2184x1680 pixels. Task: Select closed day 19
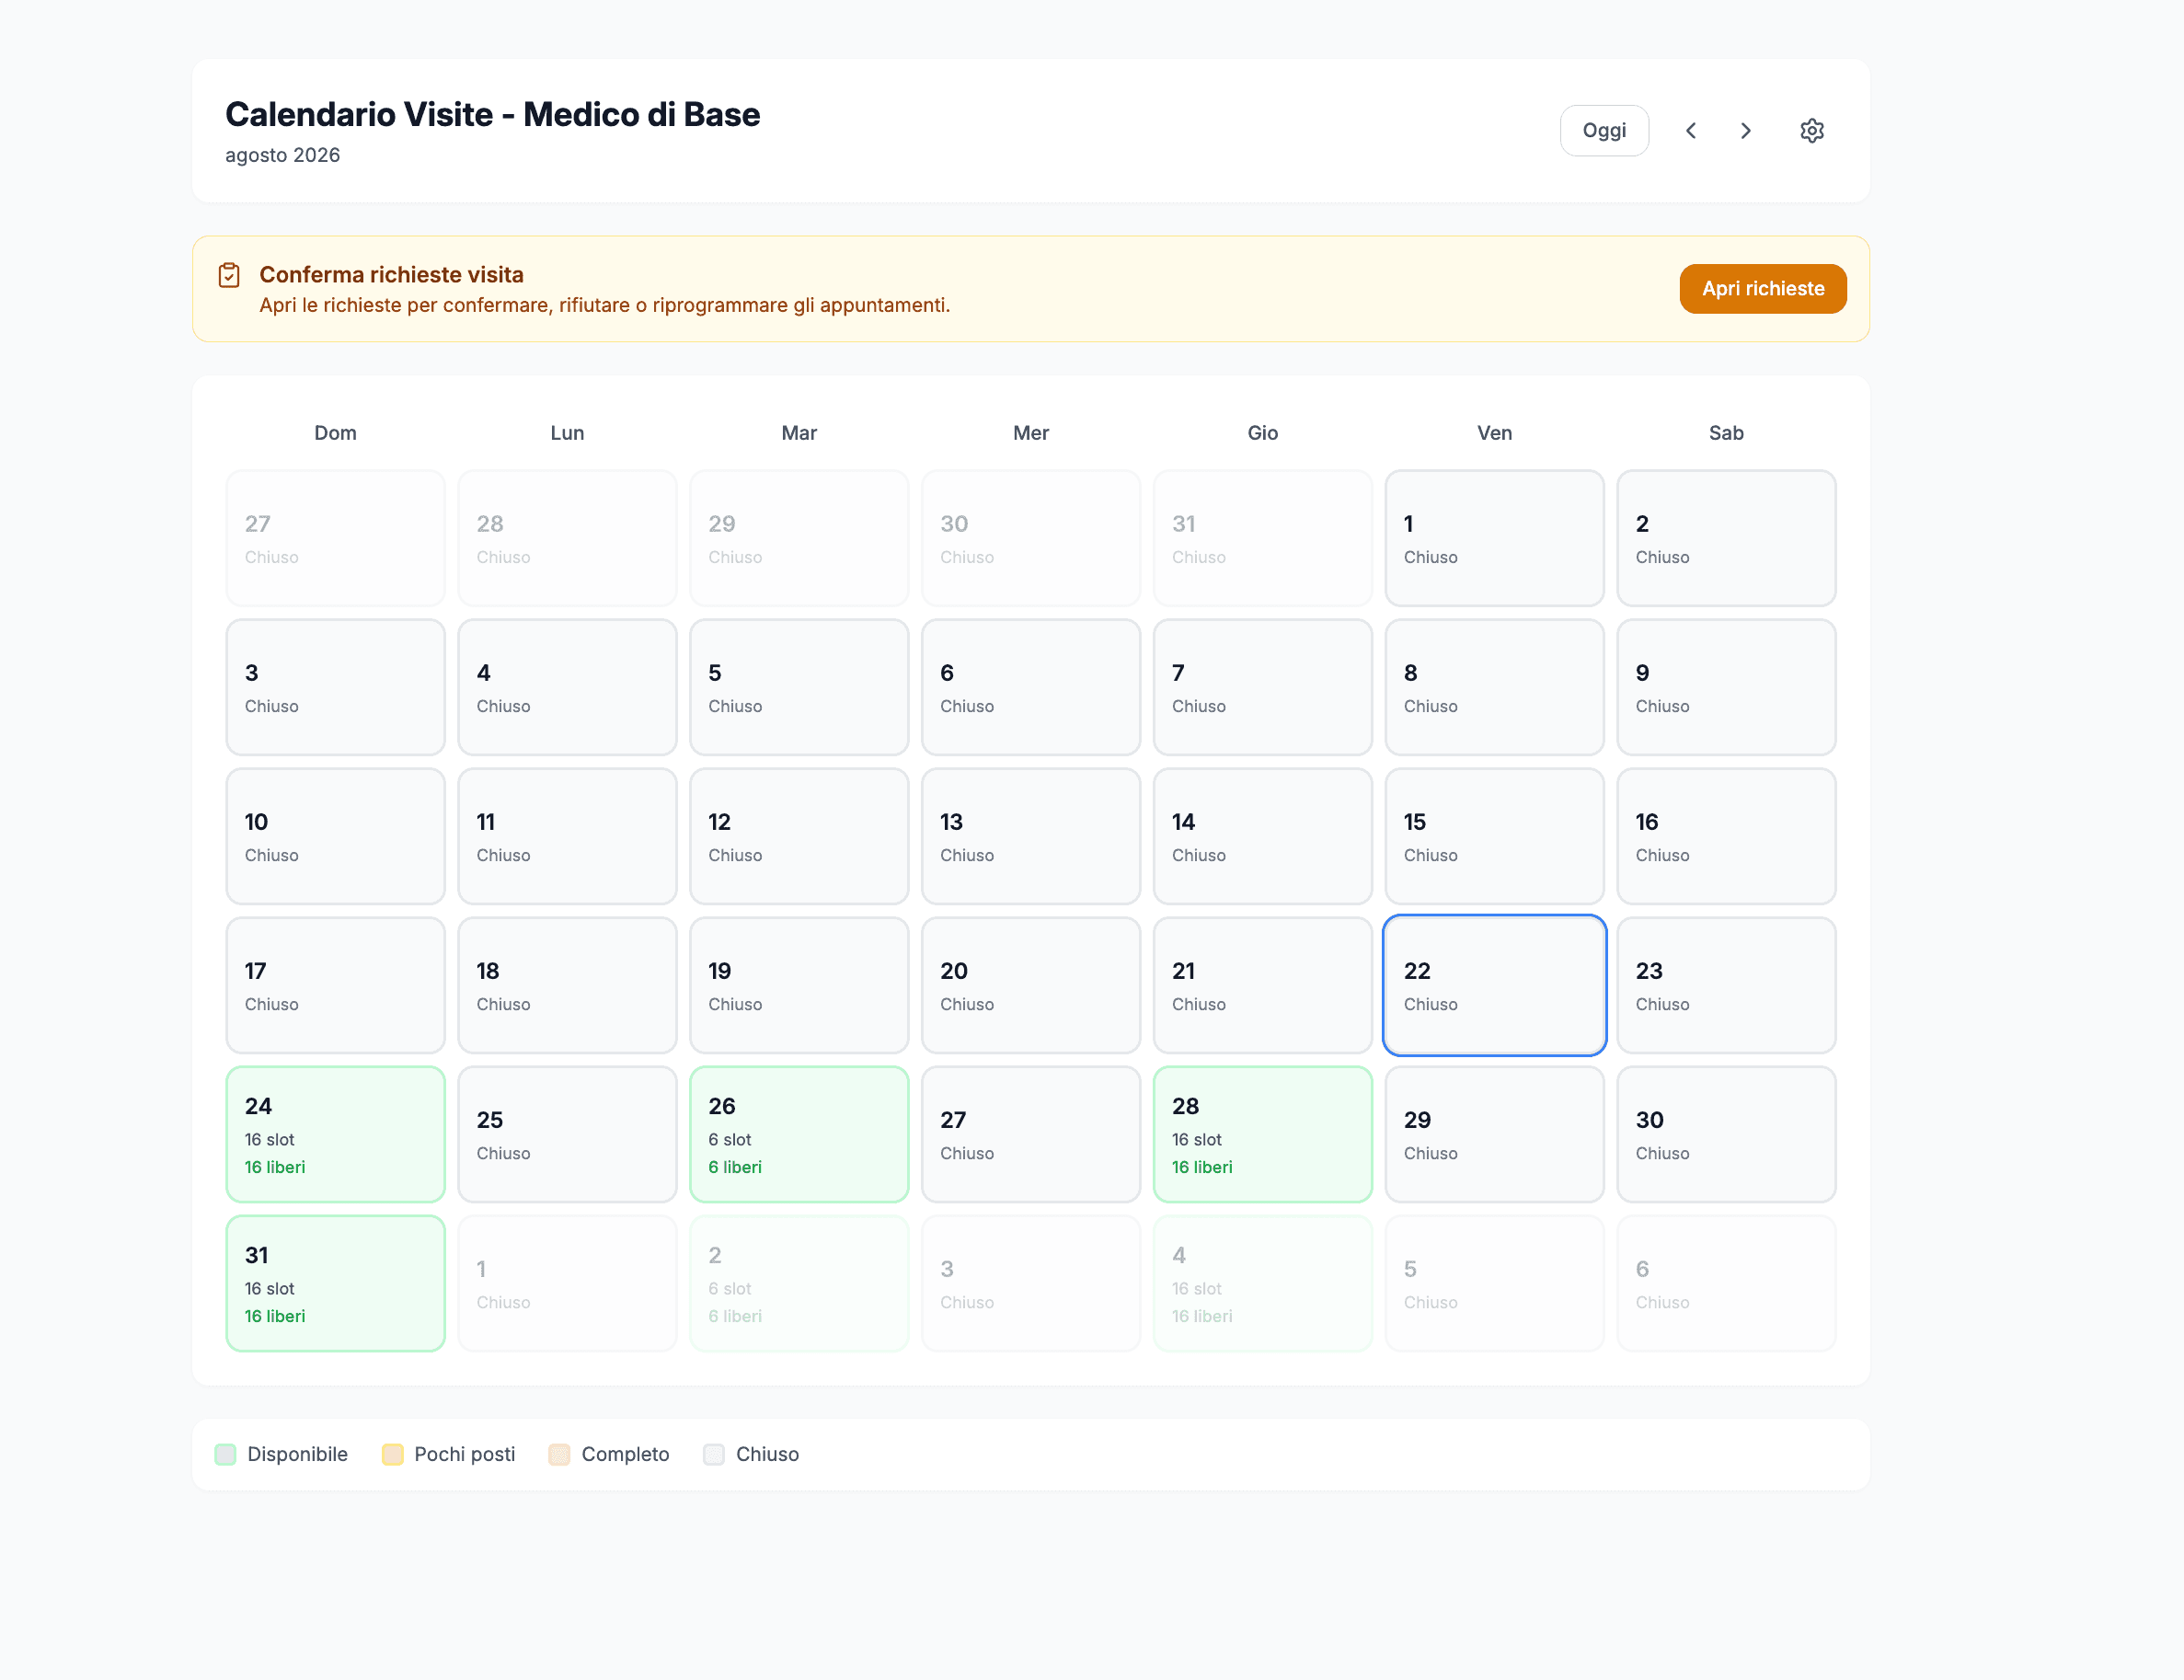[x=799, y=985]
